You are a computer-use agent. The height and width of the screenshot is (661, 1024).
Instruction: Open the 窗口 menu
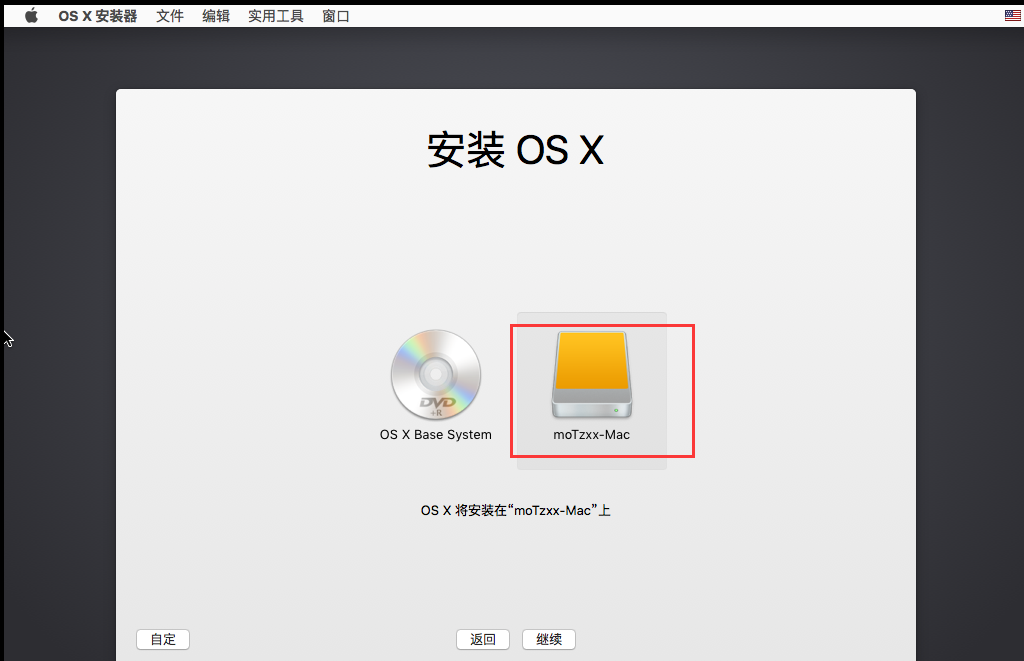[336, 16]
